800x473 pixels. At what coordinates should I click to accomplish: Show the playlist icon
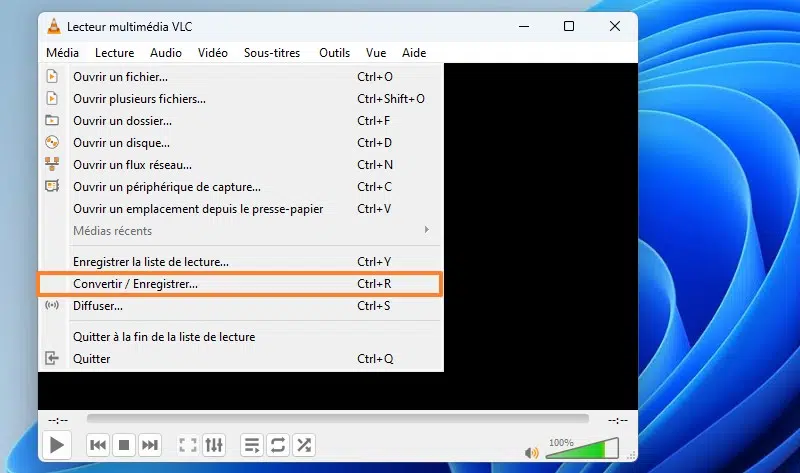252,445
